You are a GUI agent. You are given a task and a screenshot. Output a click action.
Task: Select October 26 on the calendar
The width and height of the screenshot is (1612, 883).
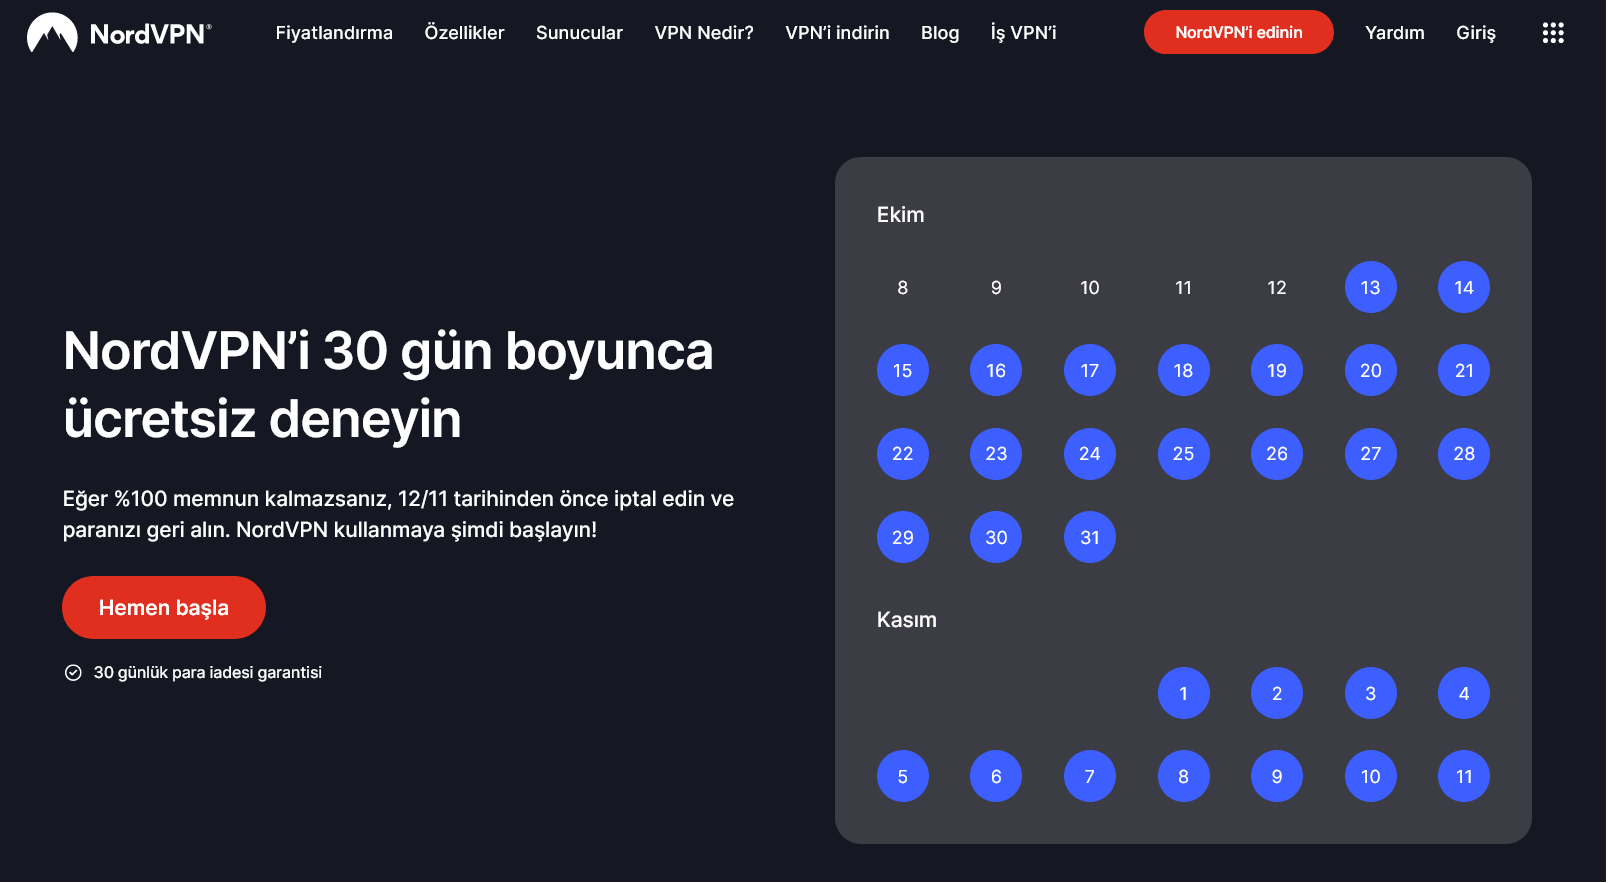(x=1277, y=454)
